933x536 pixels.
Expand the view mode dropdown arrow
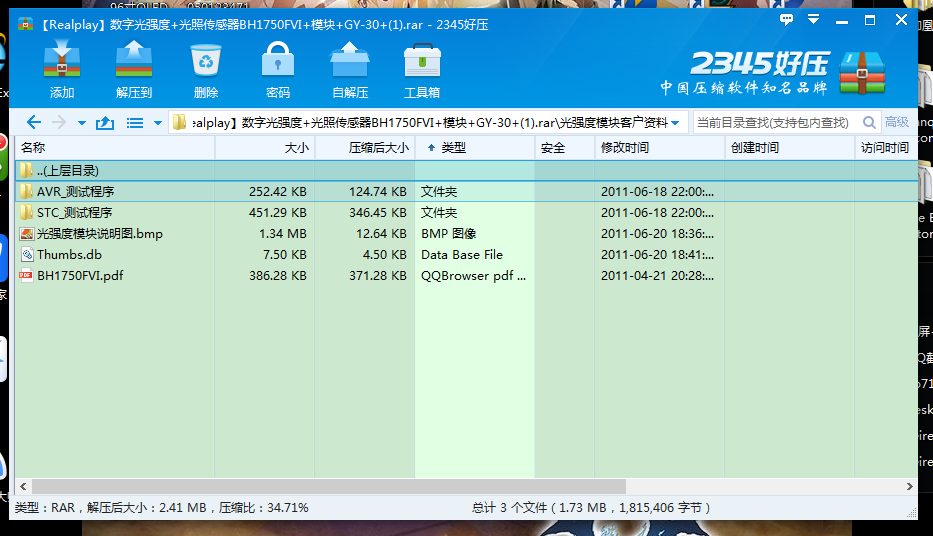(x=158, y=123)
